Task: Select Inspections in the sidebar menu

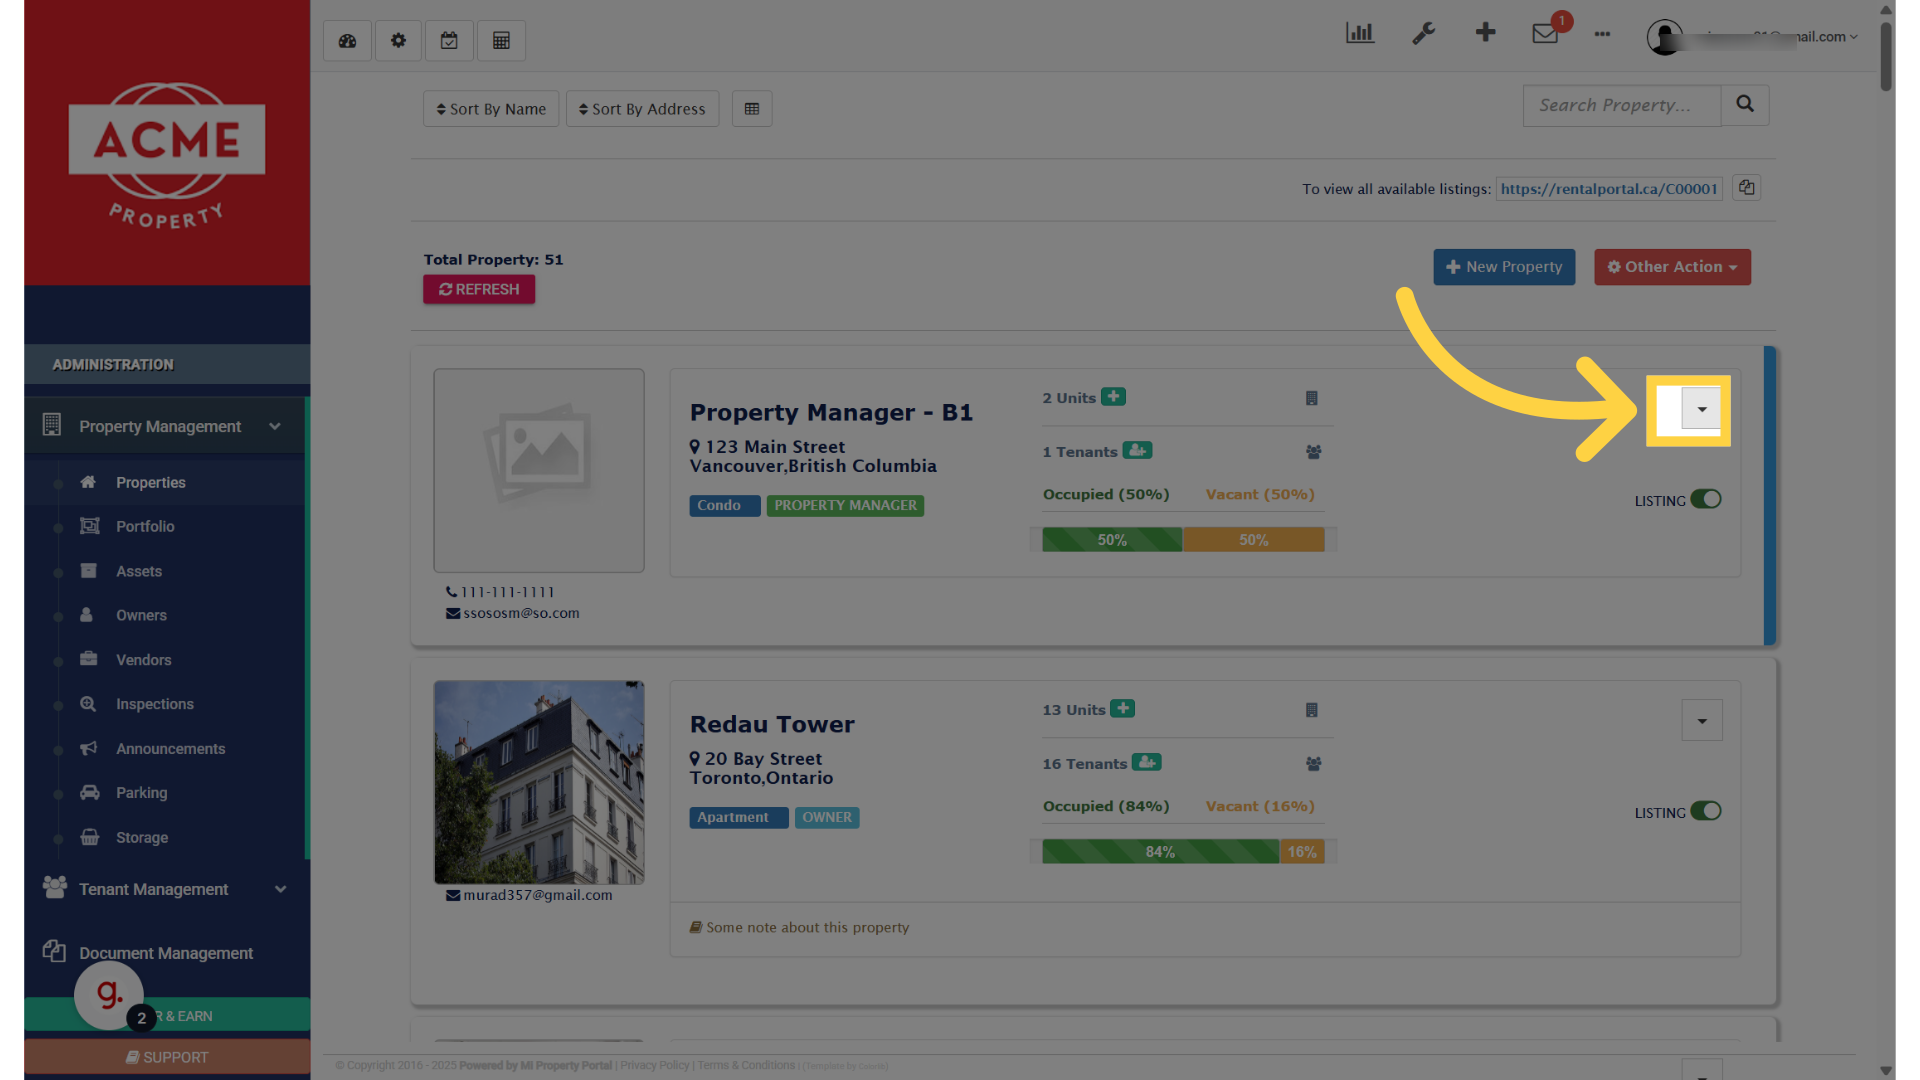Action: 155,704
